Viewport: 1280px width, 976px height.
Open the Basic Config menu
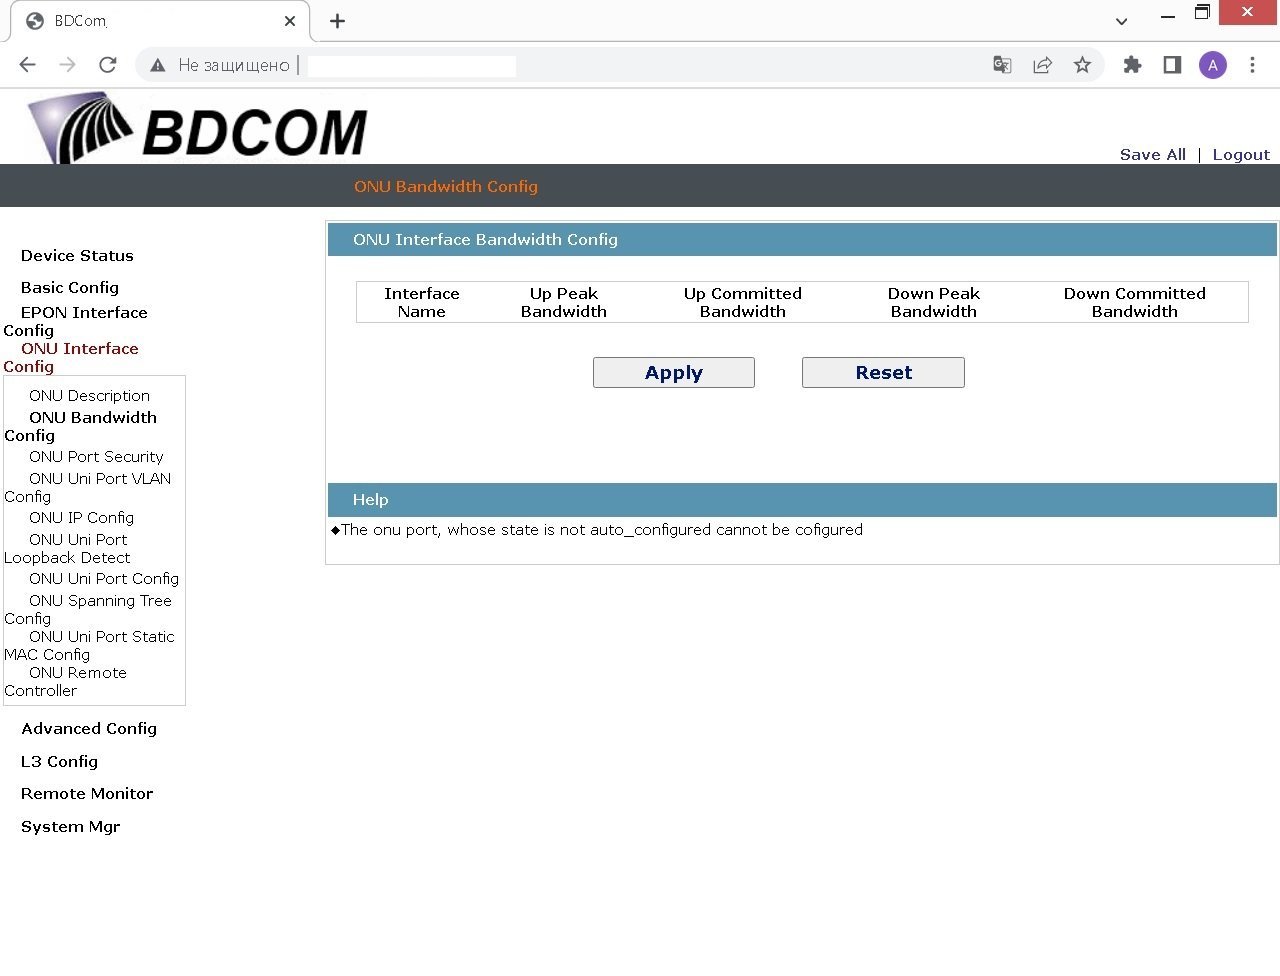coord(70,288)
